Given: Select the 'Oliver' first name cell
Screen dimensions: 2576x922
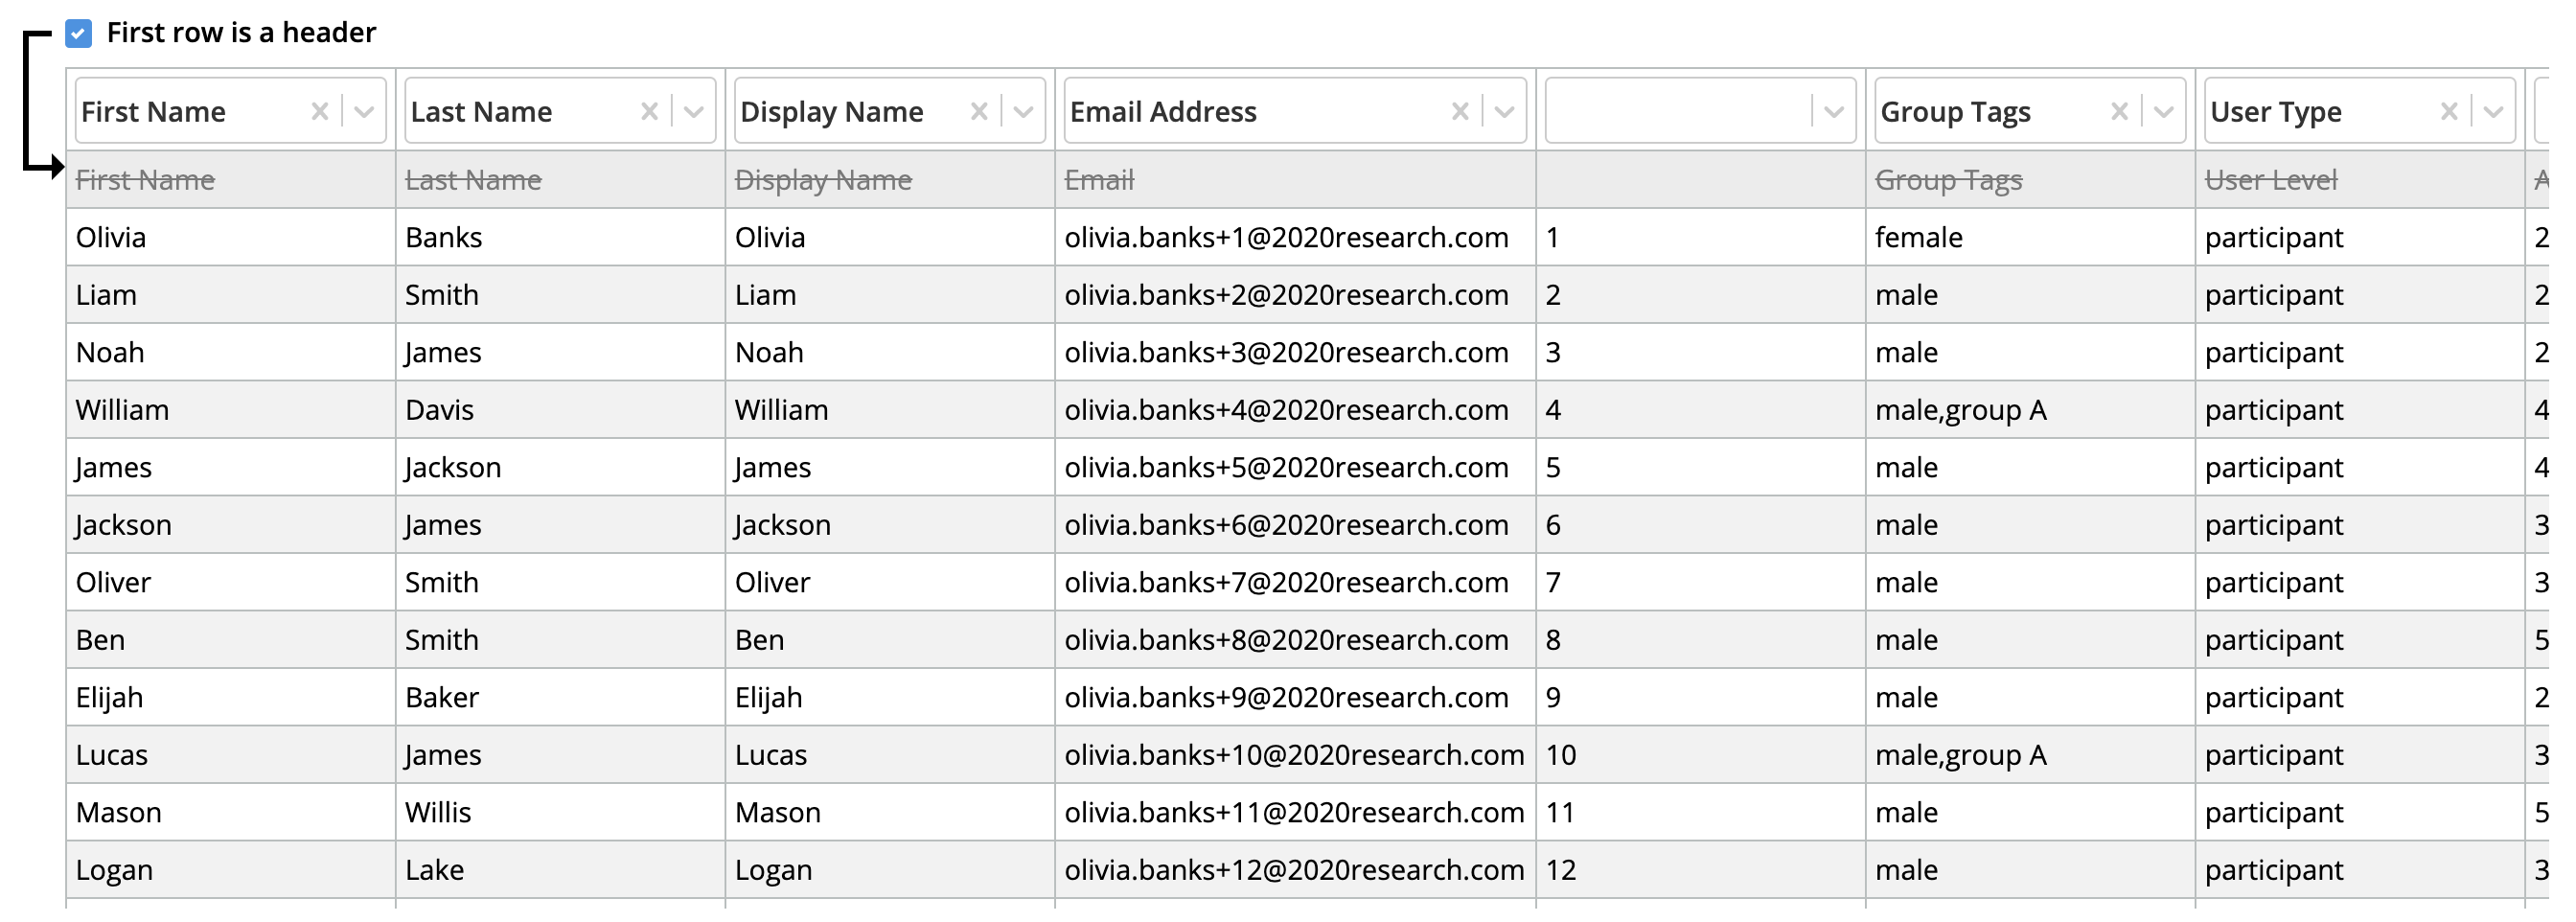Looking at the screenshot, I should tap(231, 582).
